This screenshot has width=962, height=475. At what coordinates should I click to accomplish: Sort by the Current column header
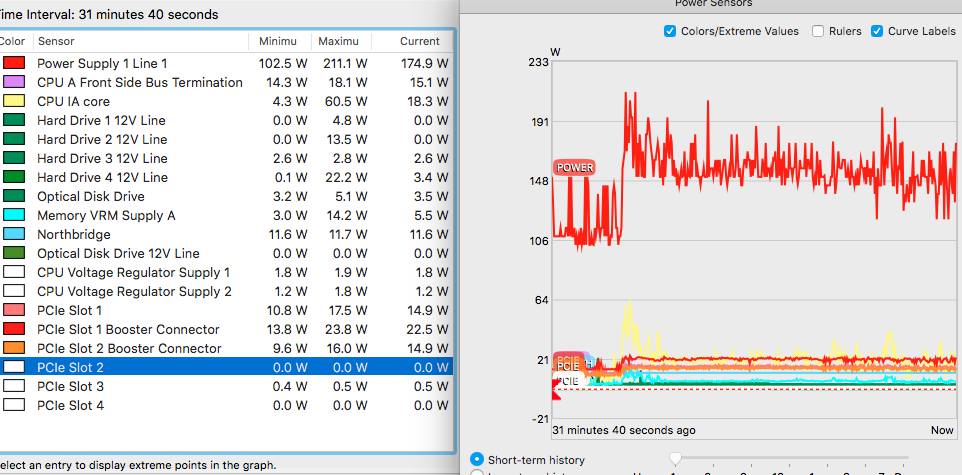(x=412, y=41)
